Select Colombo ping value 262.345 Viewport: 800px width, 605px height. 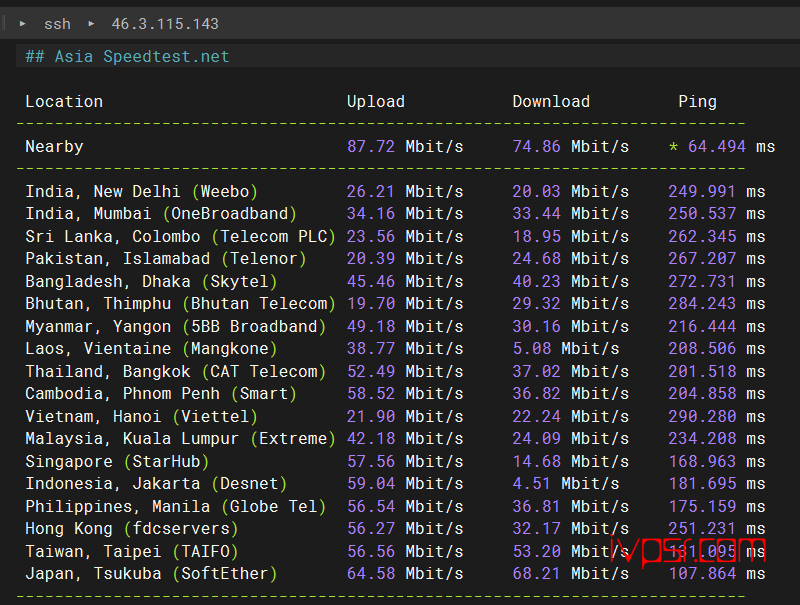pyautogui.click(x=702, y=237)
